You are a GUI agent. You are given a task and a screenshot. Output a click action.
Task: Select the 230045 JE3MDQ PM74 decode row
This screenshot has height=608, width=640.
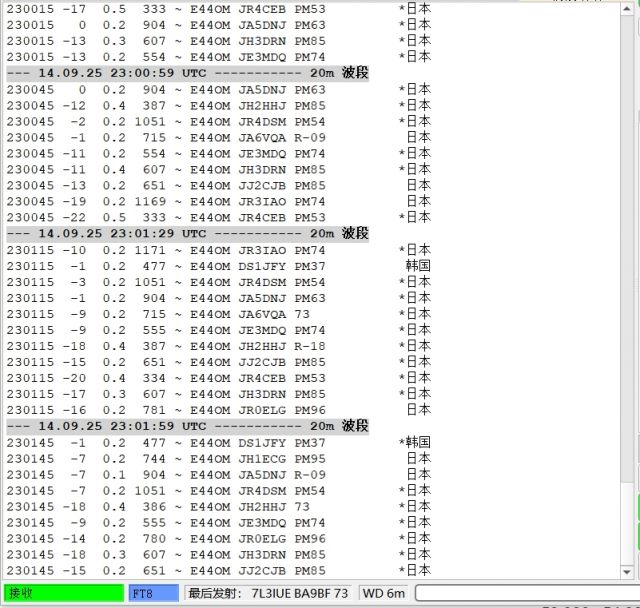(218, 153)
